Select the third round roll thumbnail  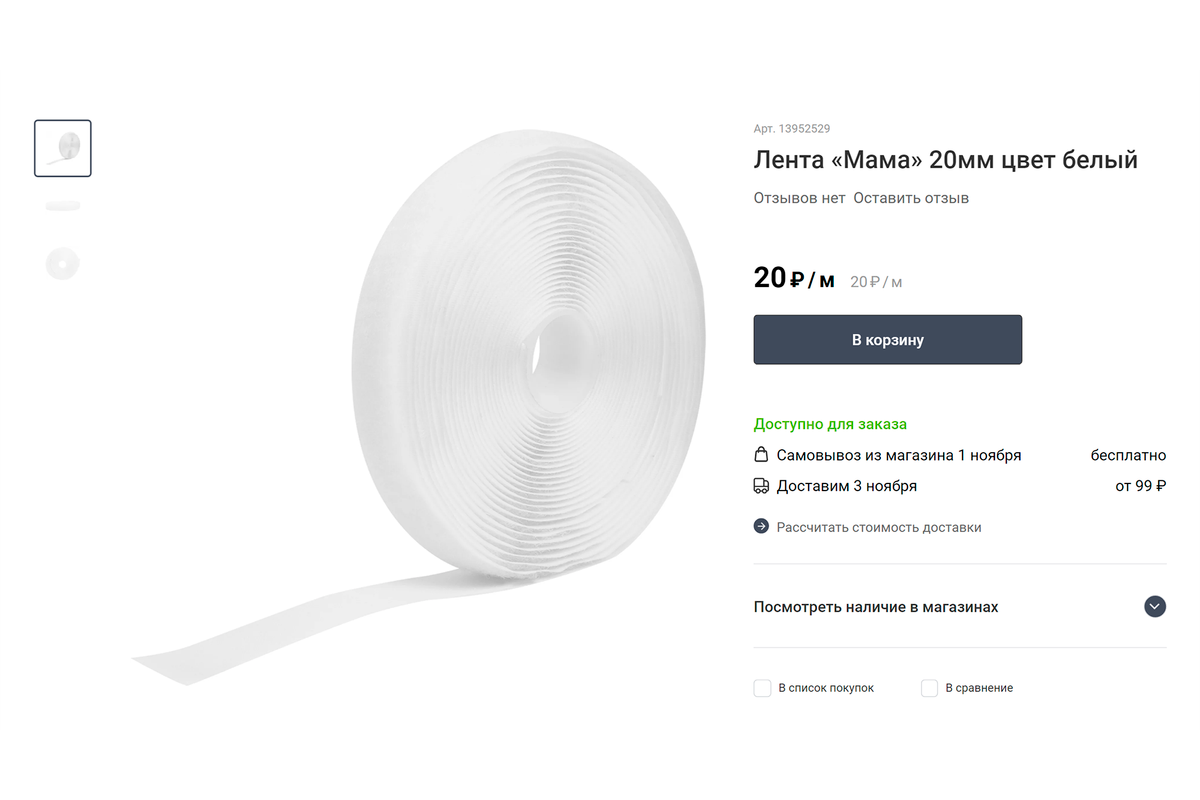[x=63, y=264]
